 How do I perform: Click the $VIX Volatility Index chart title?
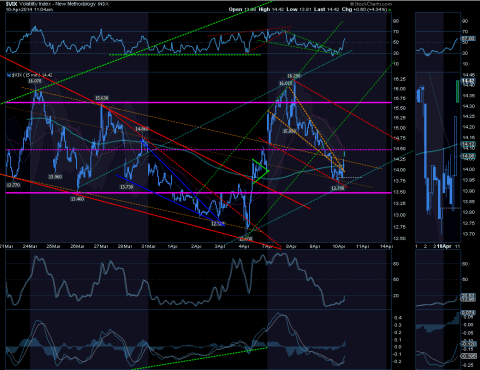click(57, 4)
